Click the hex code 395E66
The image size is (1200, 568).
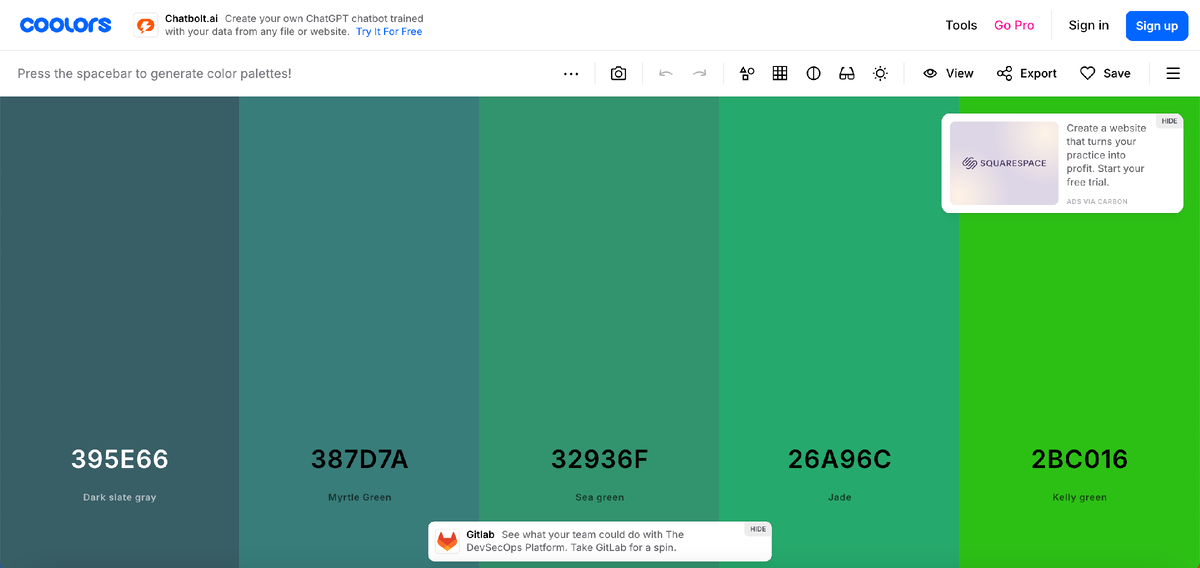(120, 460)
